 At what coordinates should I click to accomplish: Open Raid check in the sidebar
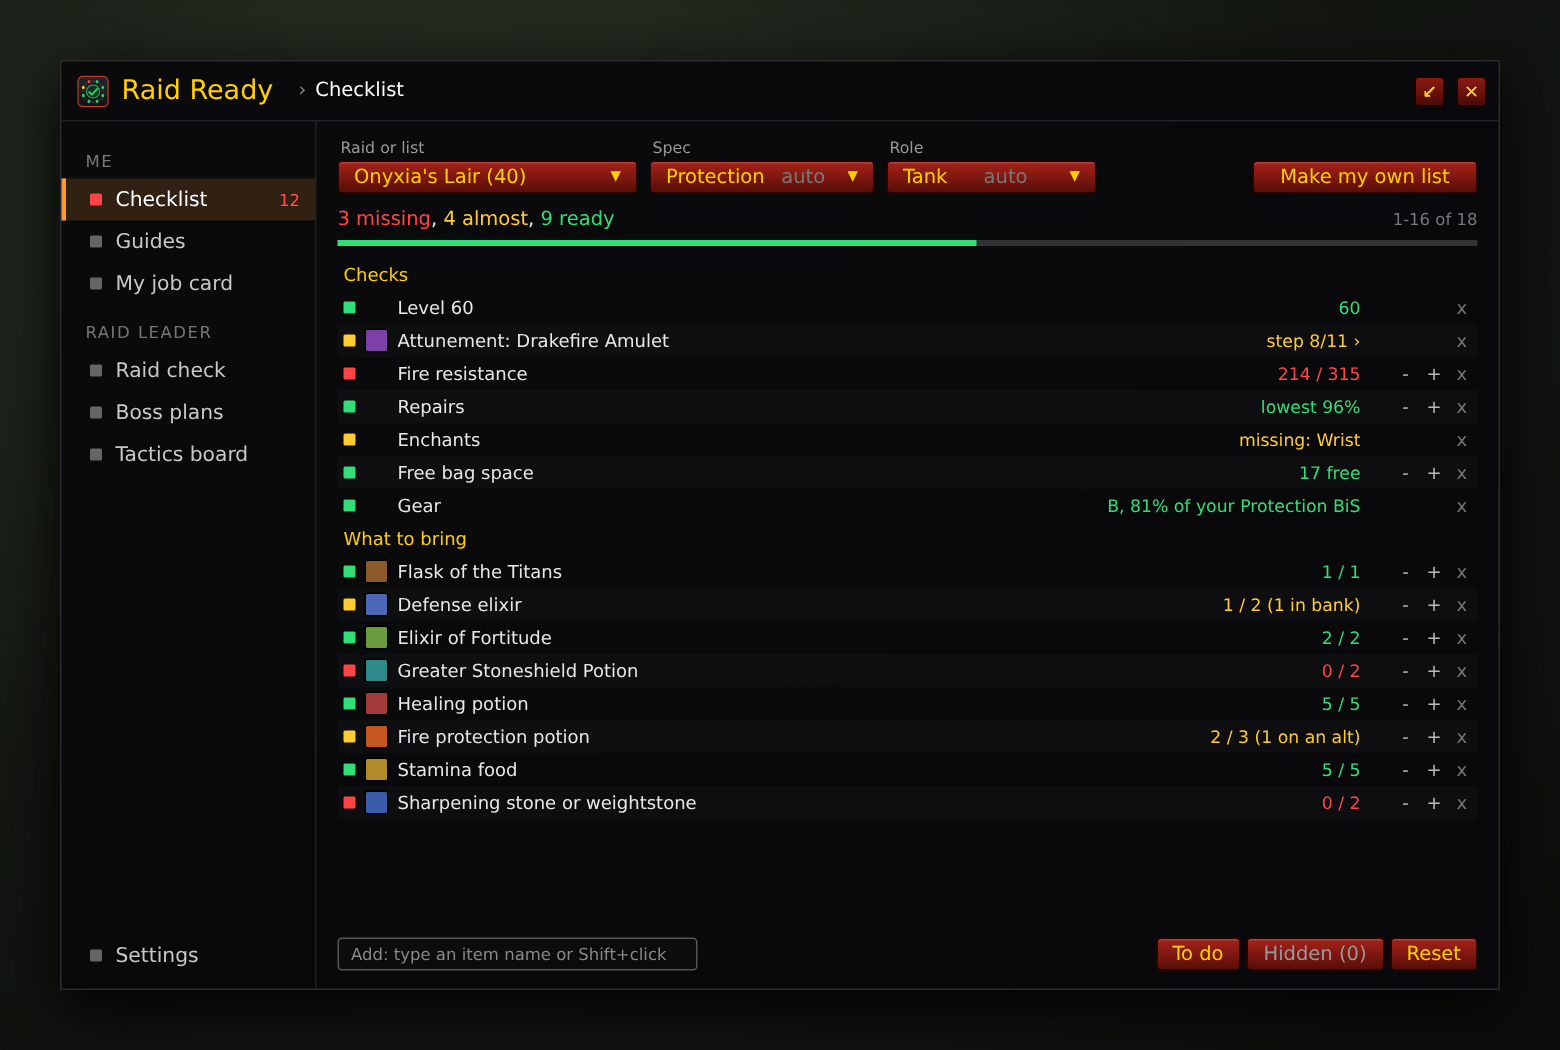click(x=189, y=370)
